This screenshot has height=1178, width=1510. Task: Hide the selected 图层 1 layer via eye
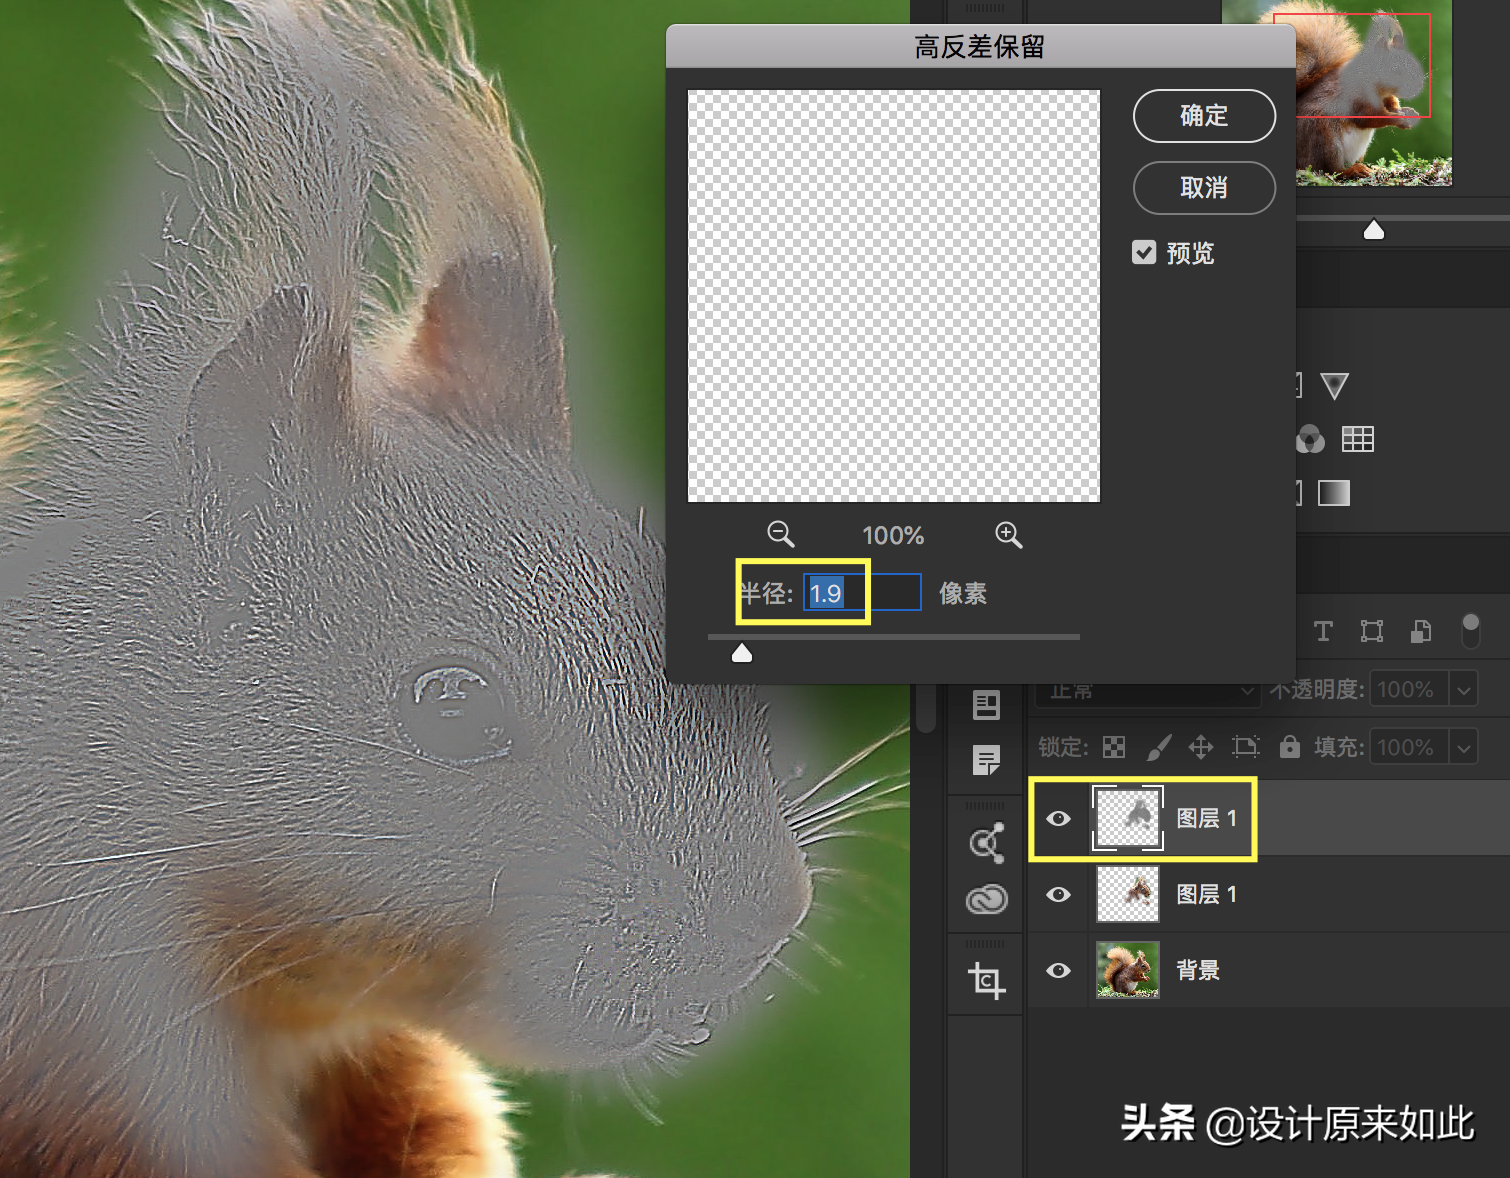pyautogui.click(x=1058, y=818)
